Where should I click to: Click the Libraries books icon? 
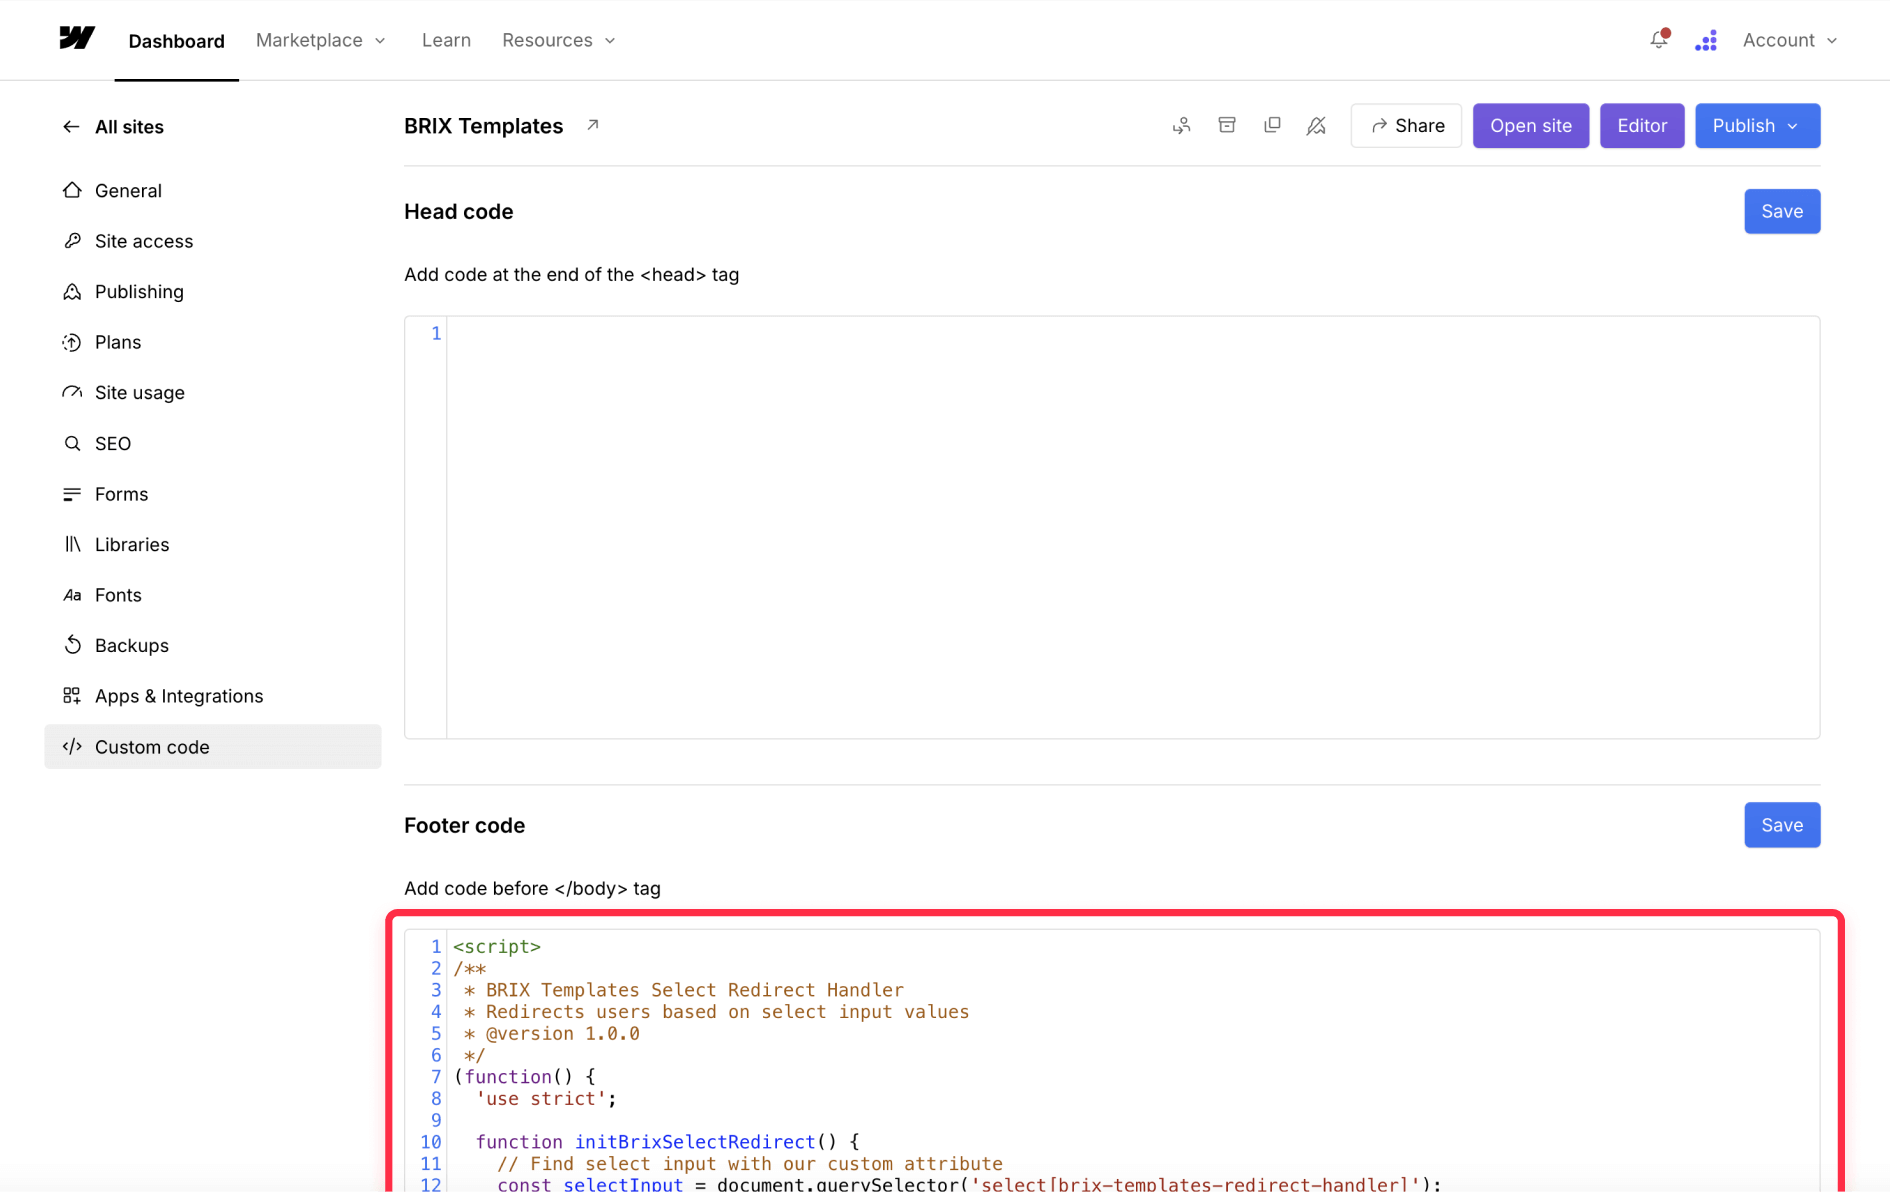click(x=72, y=544)
